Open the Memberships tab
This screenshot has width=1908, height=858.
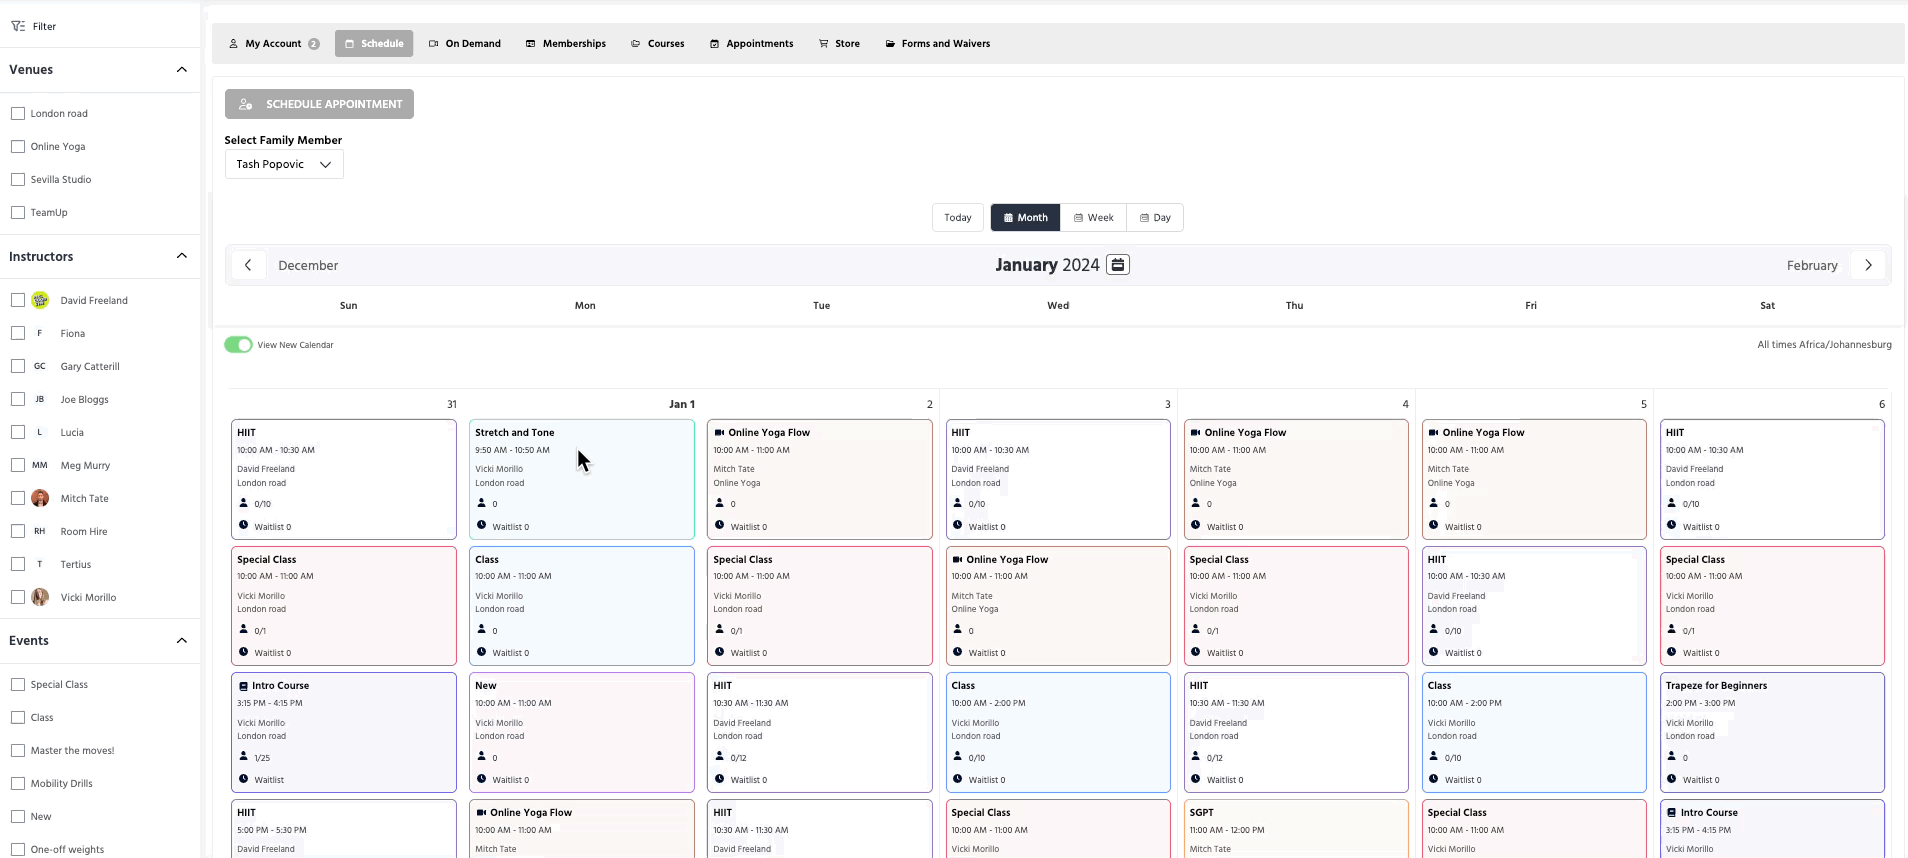point(566,44)
